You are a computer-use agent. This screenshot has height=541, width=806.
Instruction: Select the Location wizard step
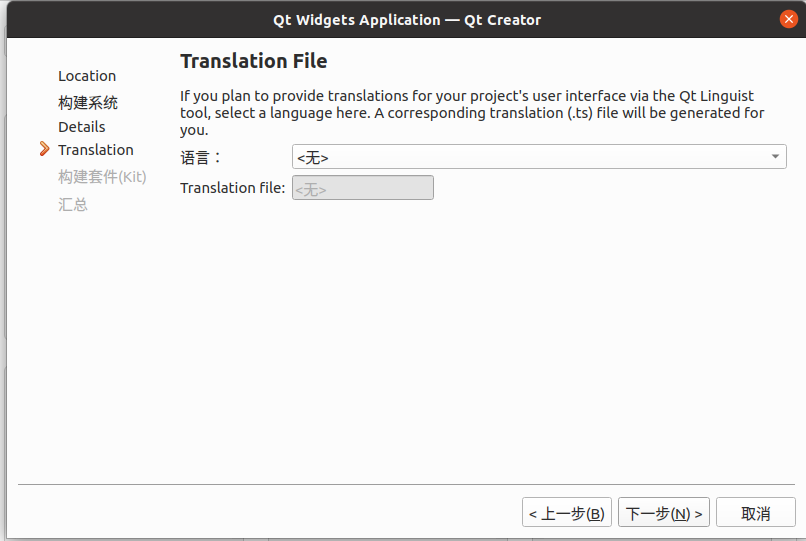[87, 76]
